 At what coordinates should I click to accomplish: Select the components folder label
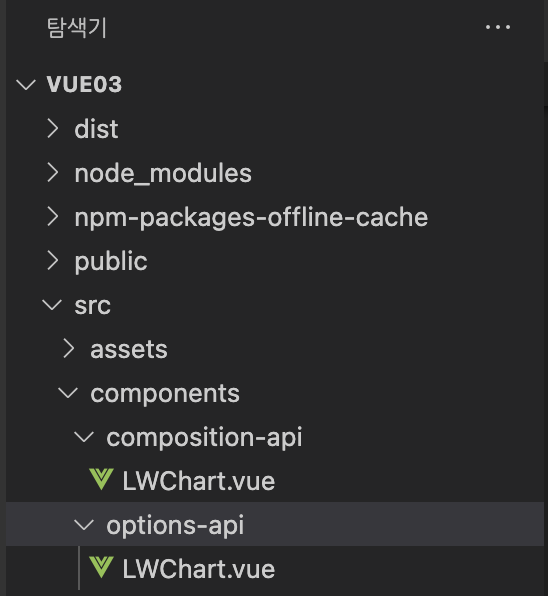pyautogui.click(x=165, y=393)
